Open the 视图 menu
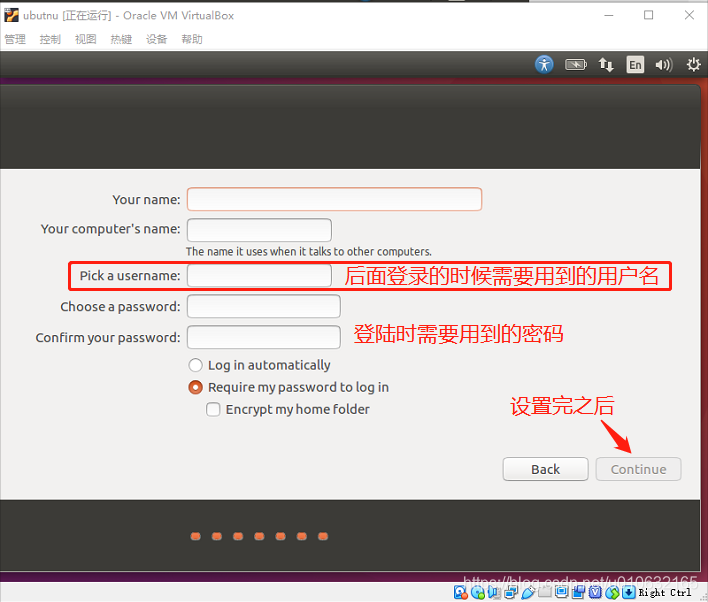708x602 pixels. tap(86, 39)
